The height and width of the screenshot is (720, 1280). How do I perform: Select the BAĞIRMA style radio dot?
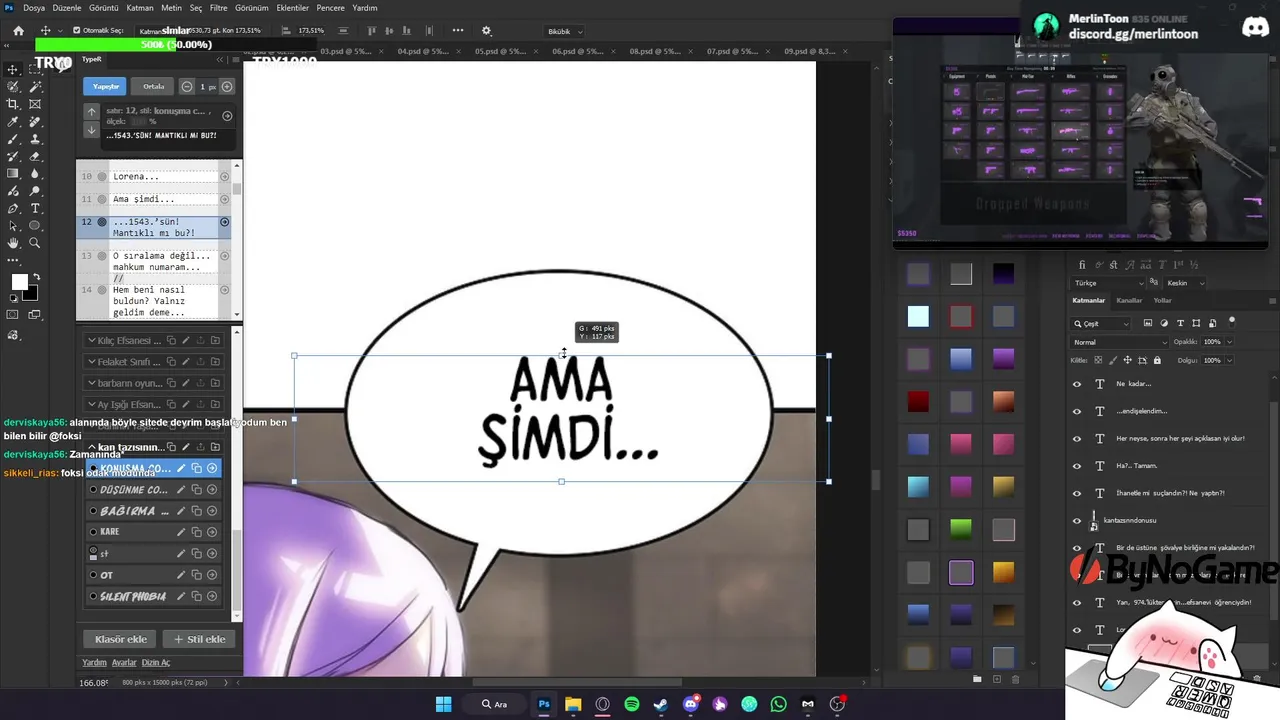(x=93, y=511)
